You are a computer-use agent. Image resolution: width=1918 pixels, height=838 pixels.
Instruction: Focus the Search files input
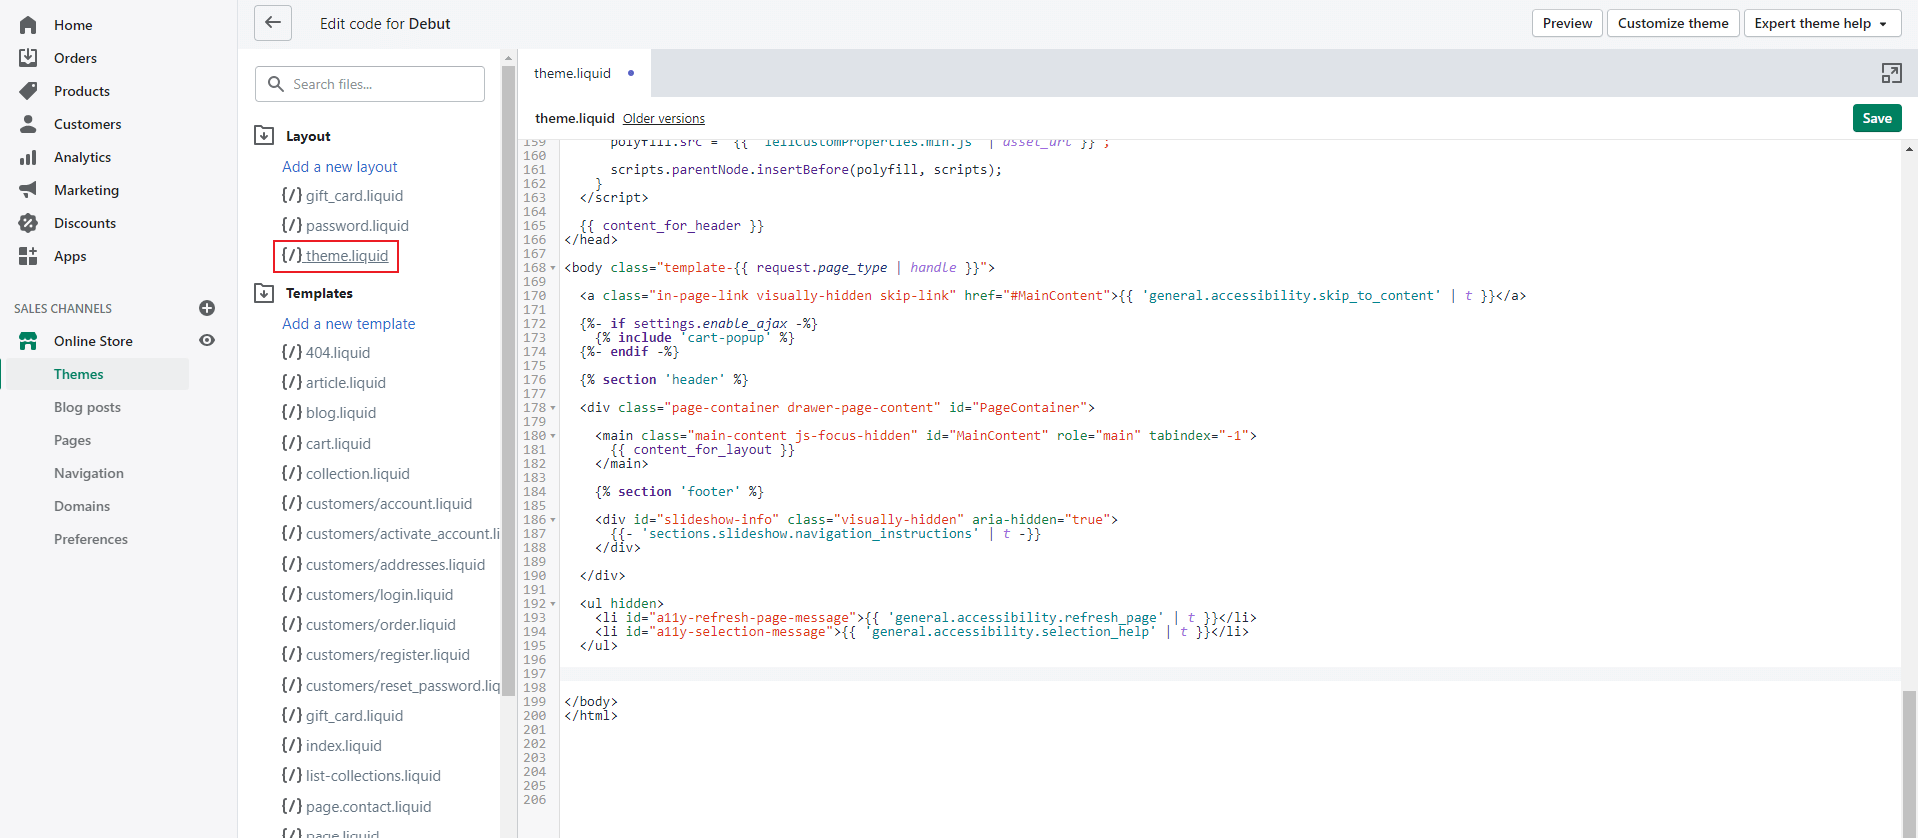pos(370,84)
